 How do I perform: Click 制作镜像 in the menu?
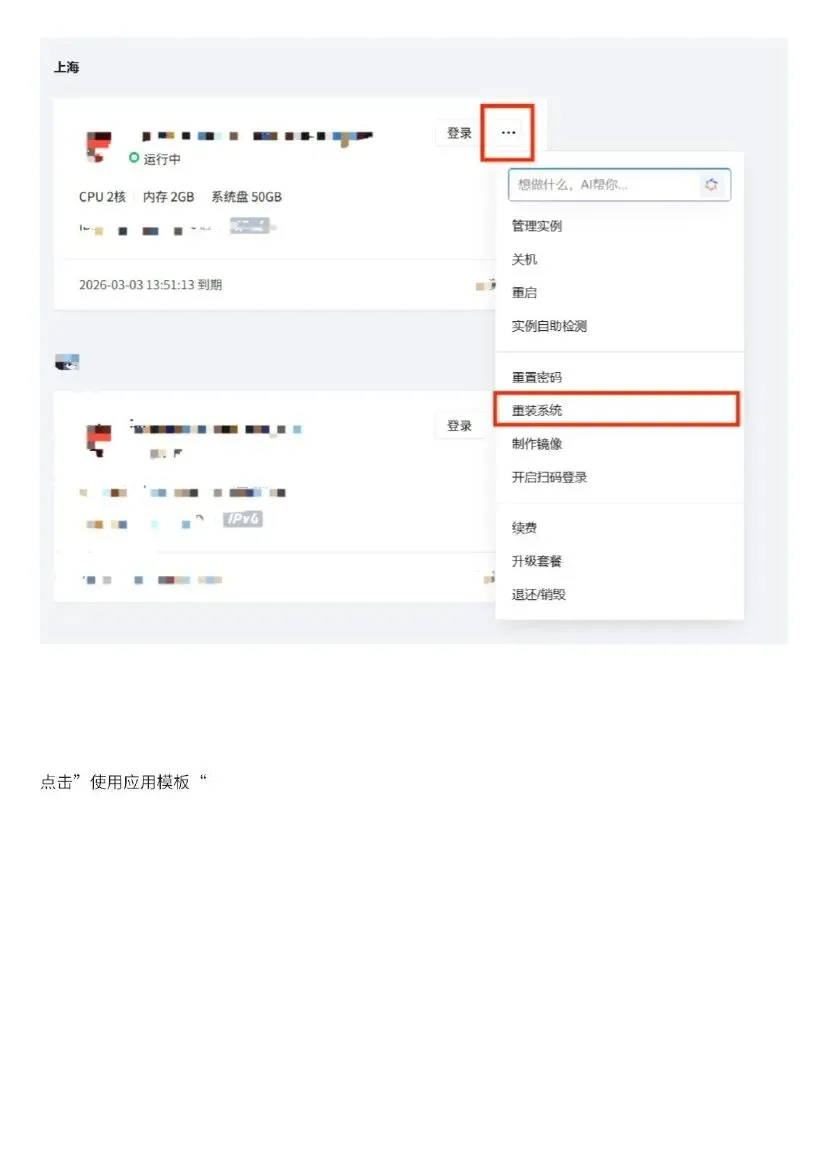coord(537,444)
